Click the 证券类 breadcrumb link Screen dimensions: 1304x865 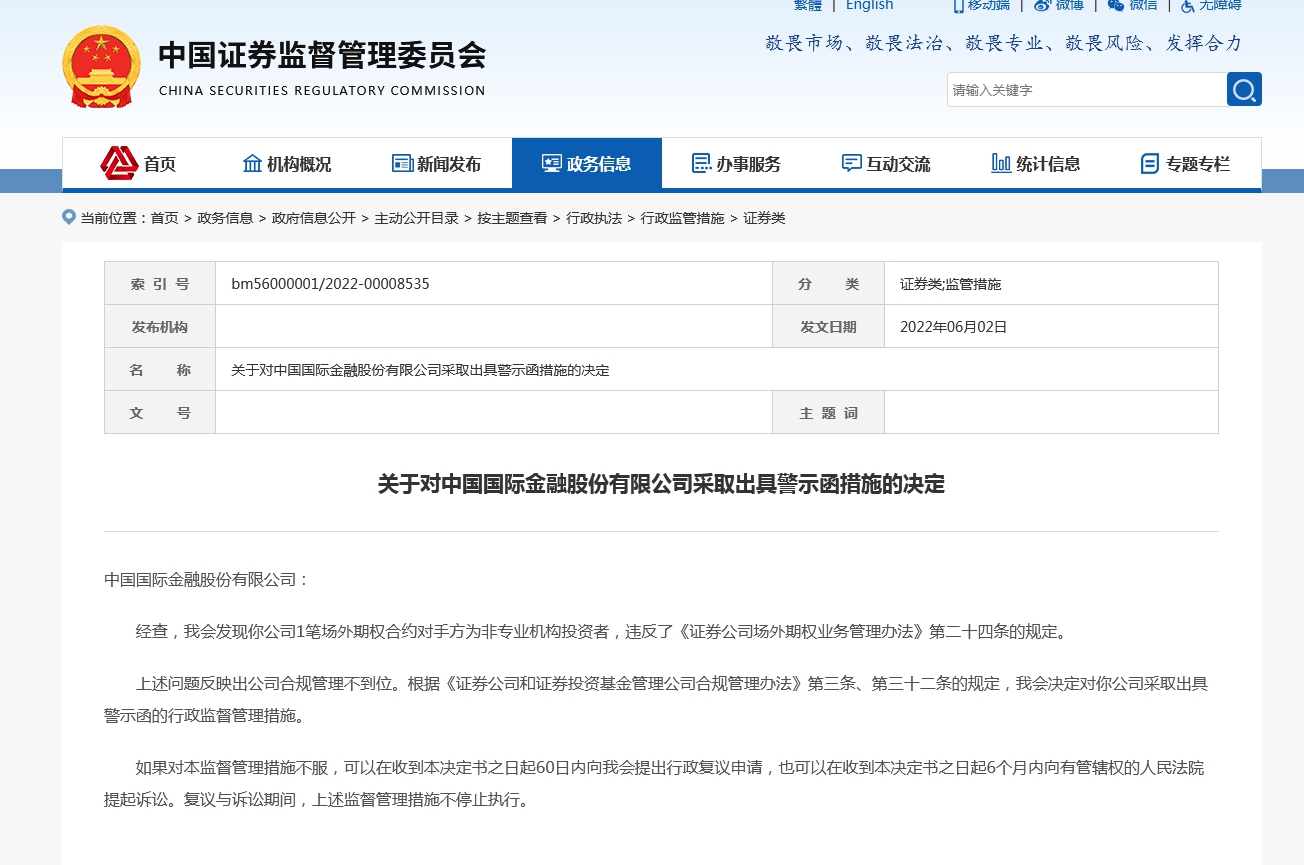coord(764,218)
